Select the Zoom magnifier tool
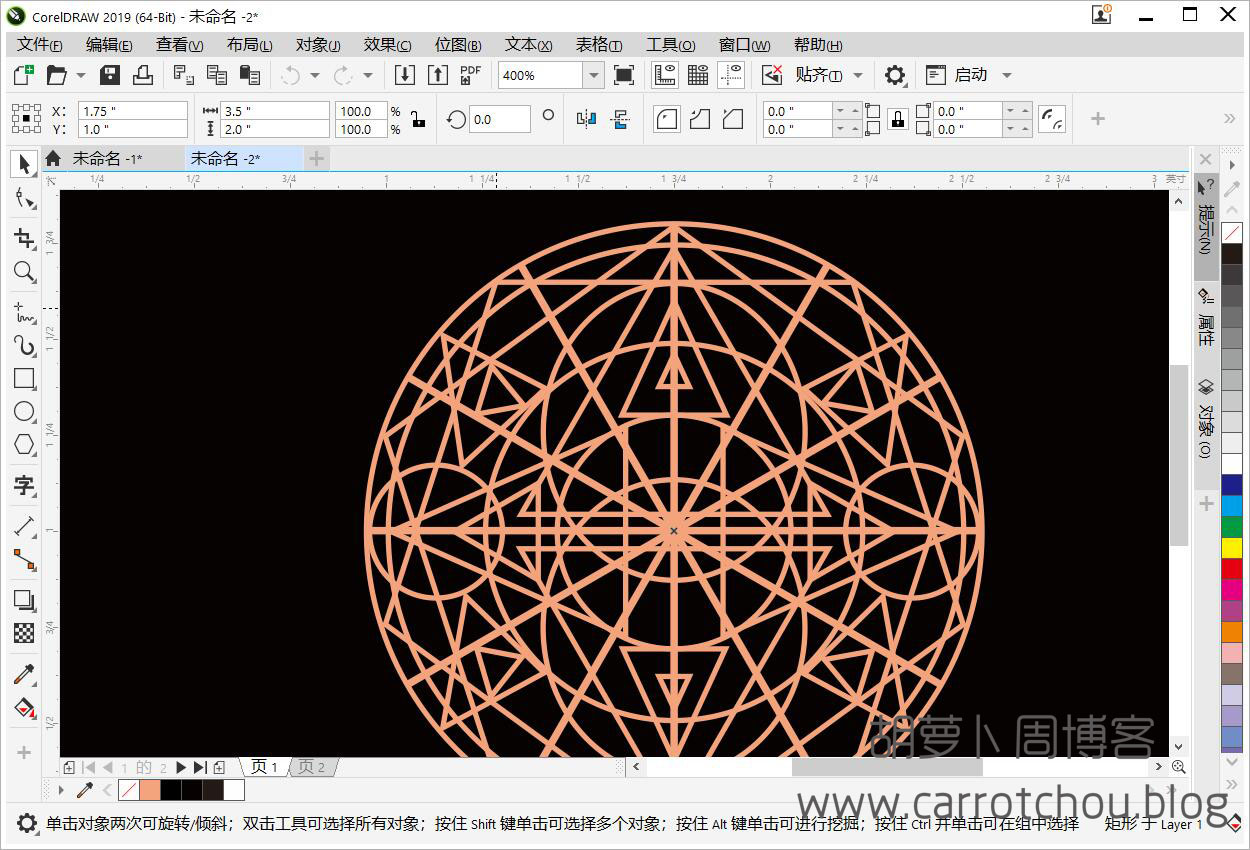1250x850 pixels. click(25, 272)
